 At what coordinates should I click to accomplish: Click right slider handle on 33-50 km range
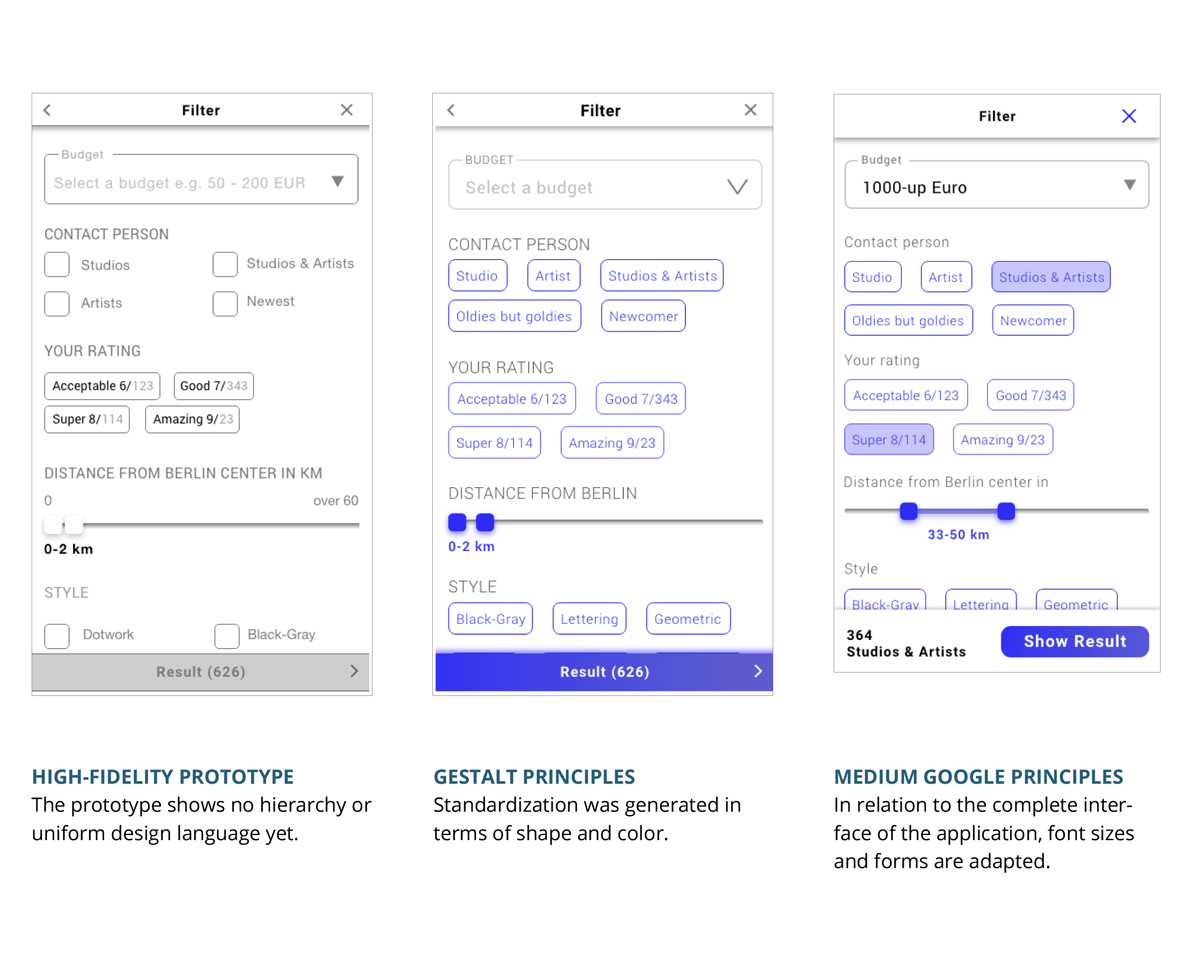[1006, 512]
